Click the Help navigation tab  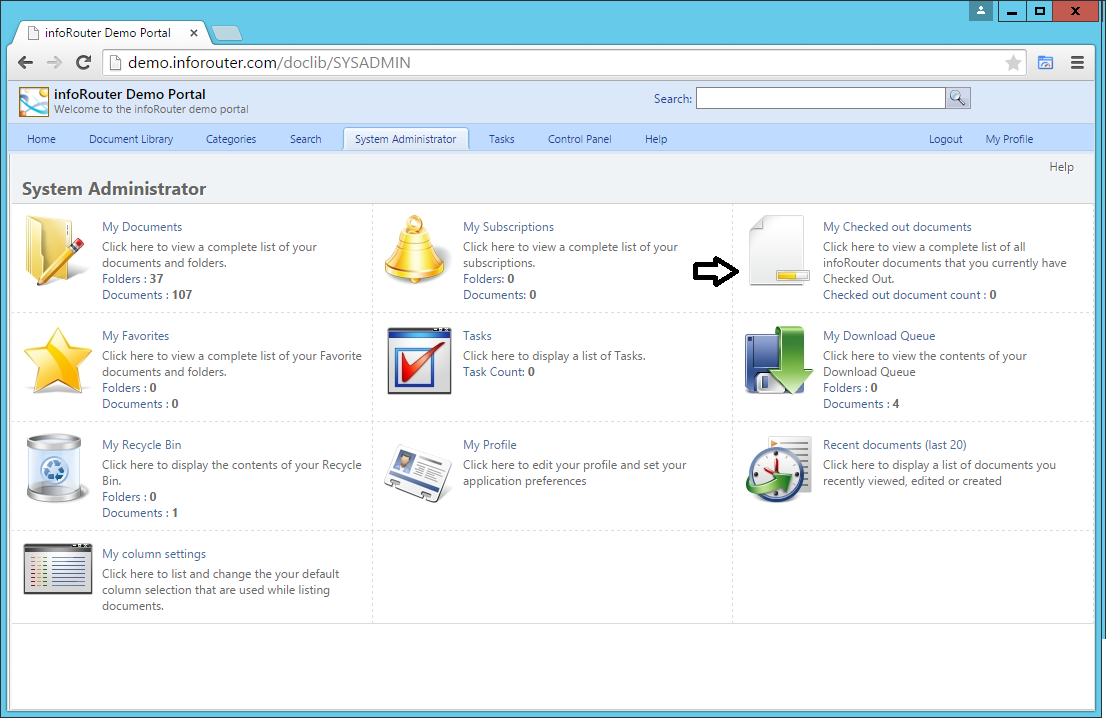[656, 139]
